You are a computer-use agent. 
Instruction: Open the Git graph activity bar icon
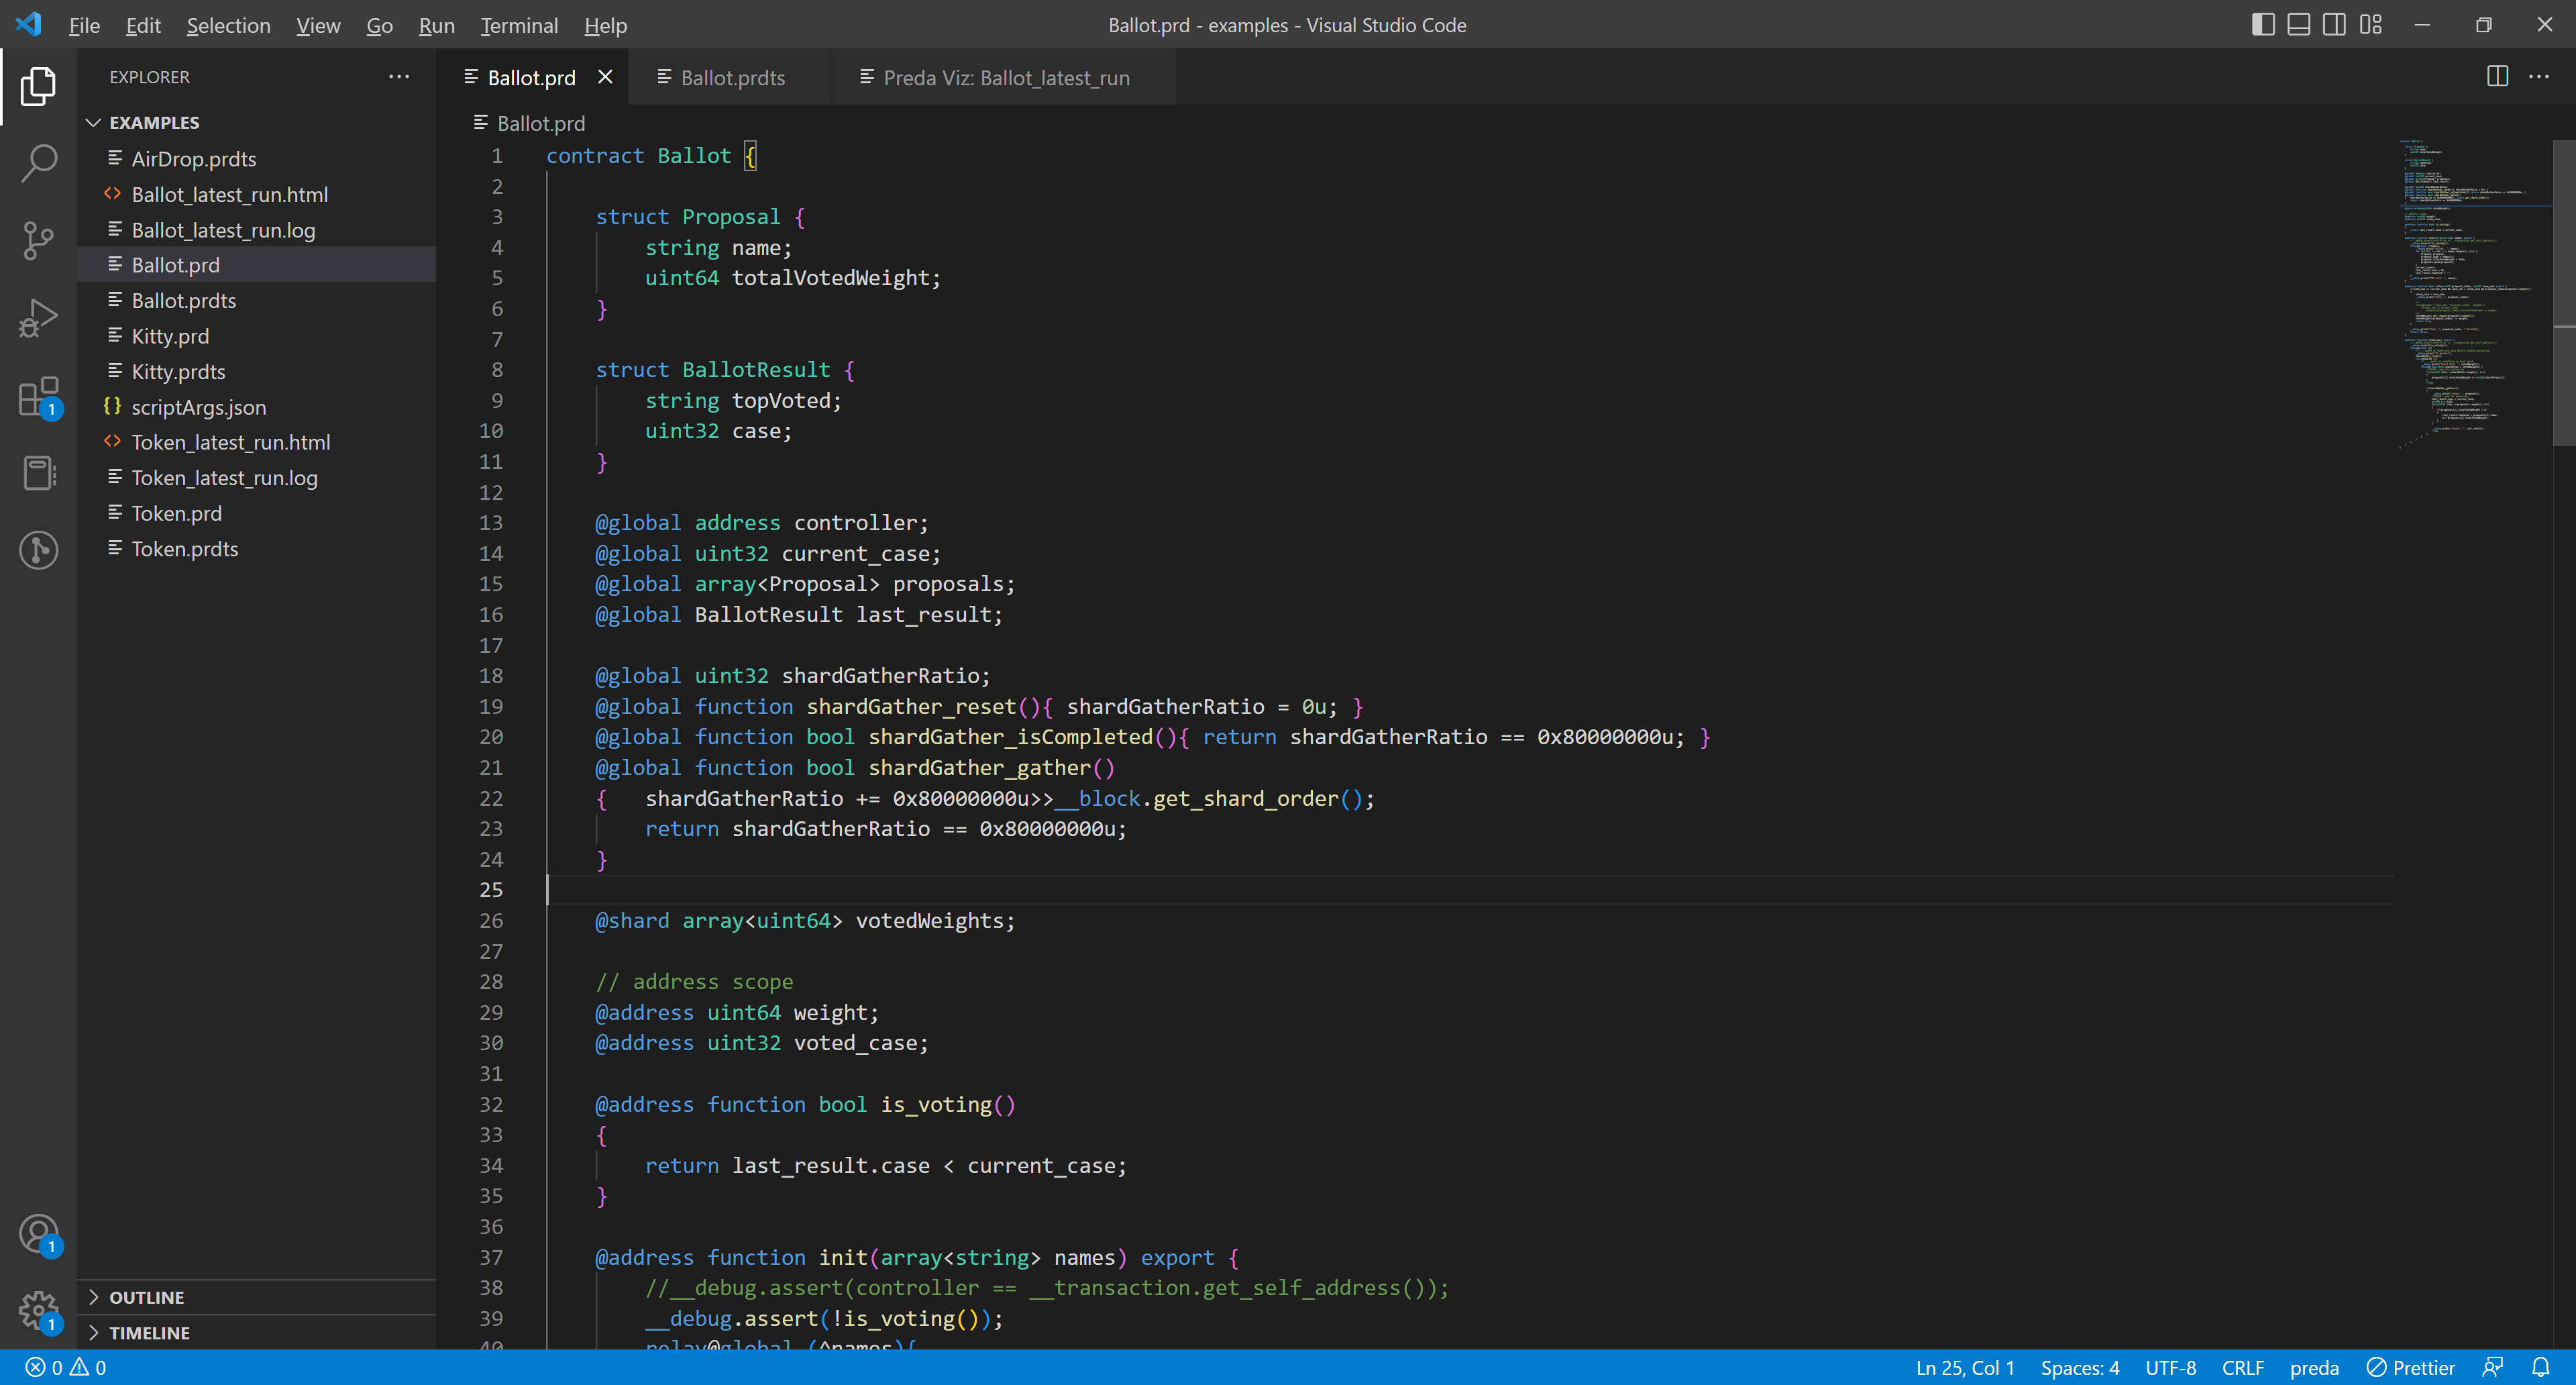[x=38, y=550]
